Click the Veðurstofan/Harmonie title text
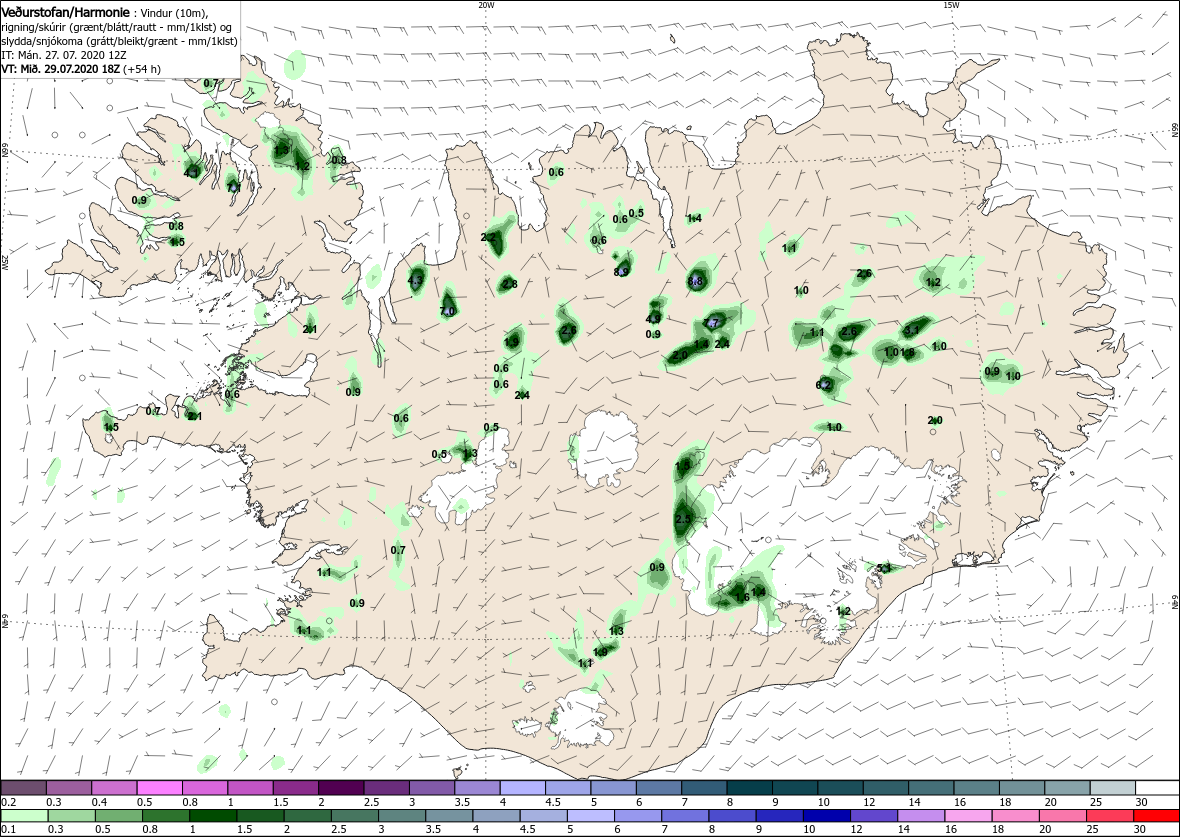1180x837 pixels. tap(65, 12)
